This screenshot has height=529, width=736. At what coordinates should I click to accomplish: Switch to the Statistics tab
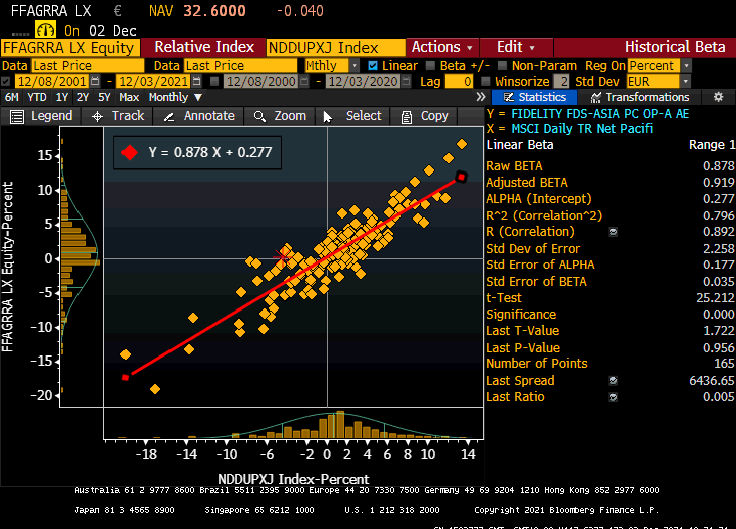[x=534, y=97]
